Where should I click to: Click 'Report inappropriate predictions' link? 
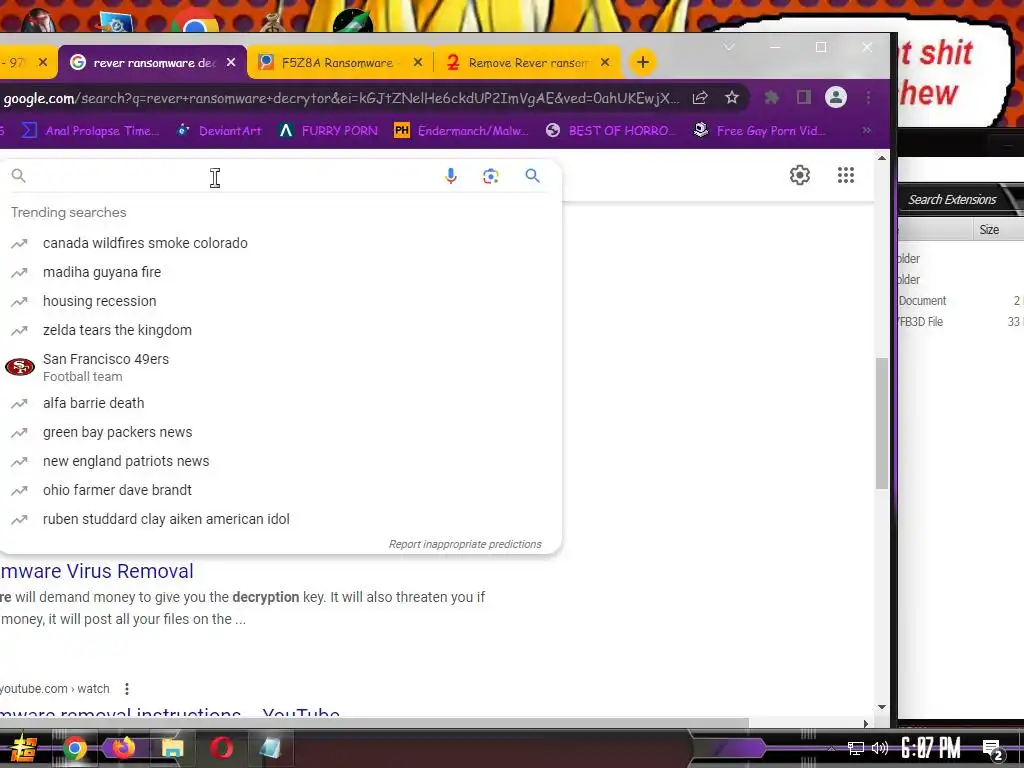pos(465,544)
